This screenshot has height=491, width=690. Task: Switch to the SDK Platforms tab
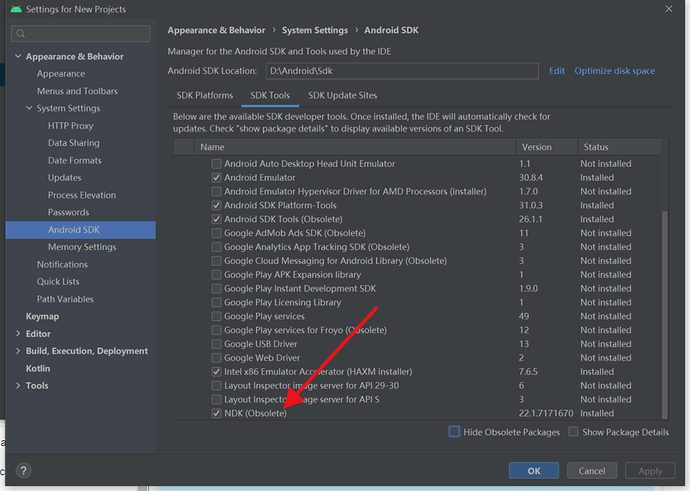coord(205,96)
